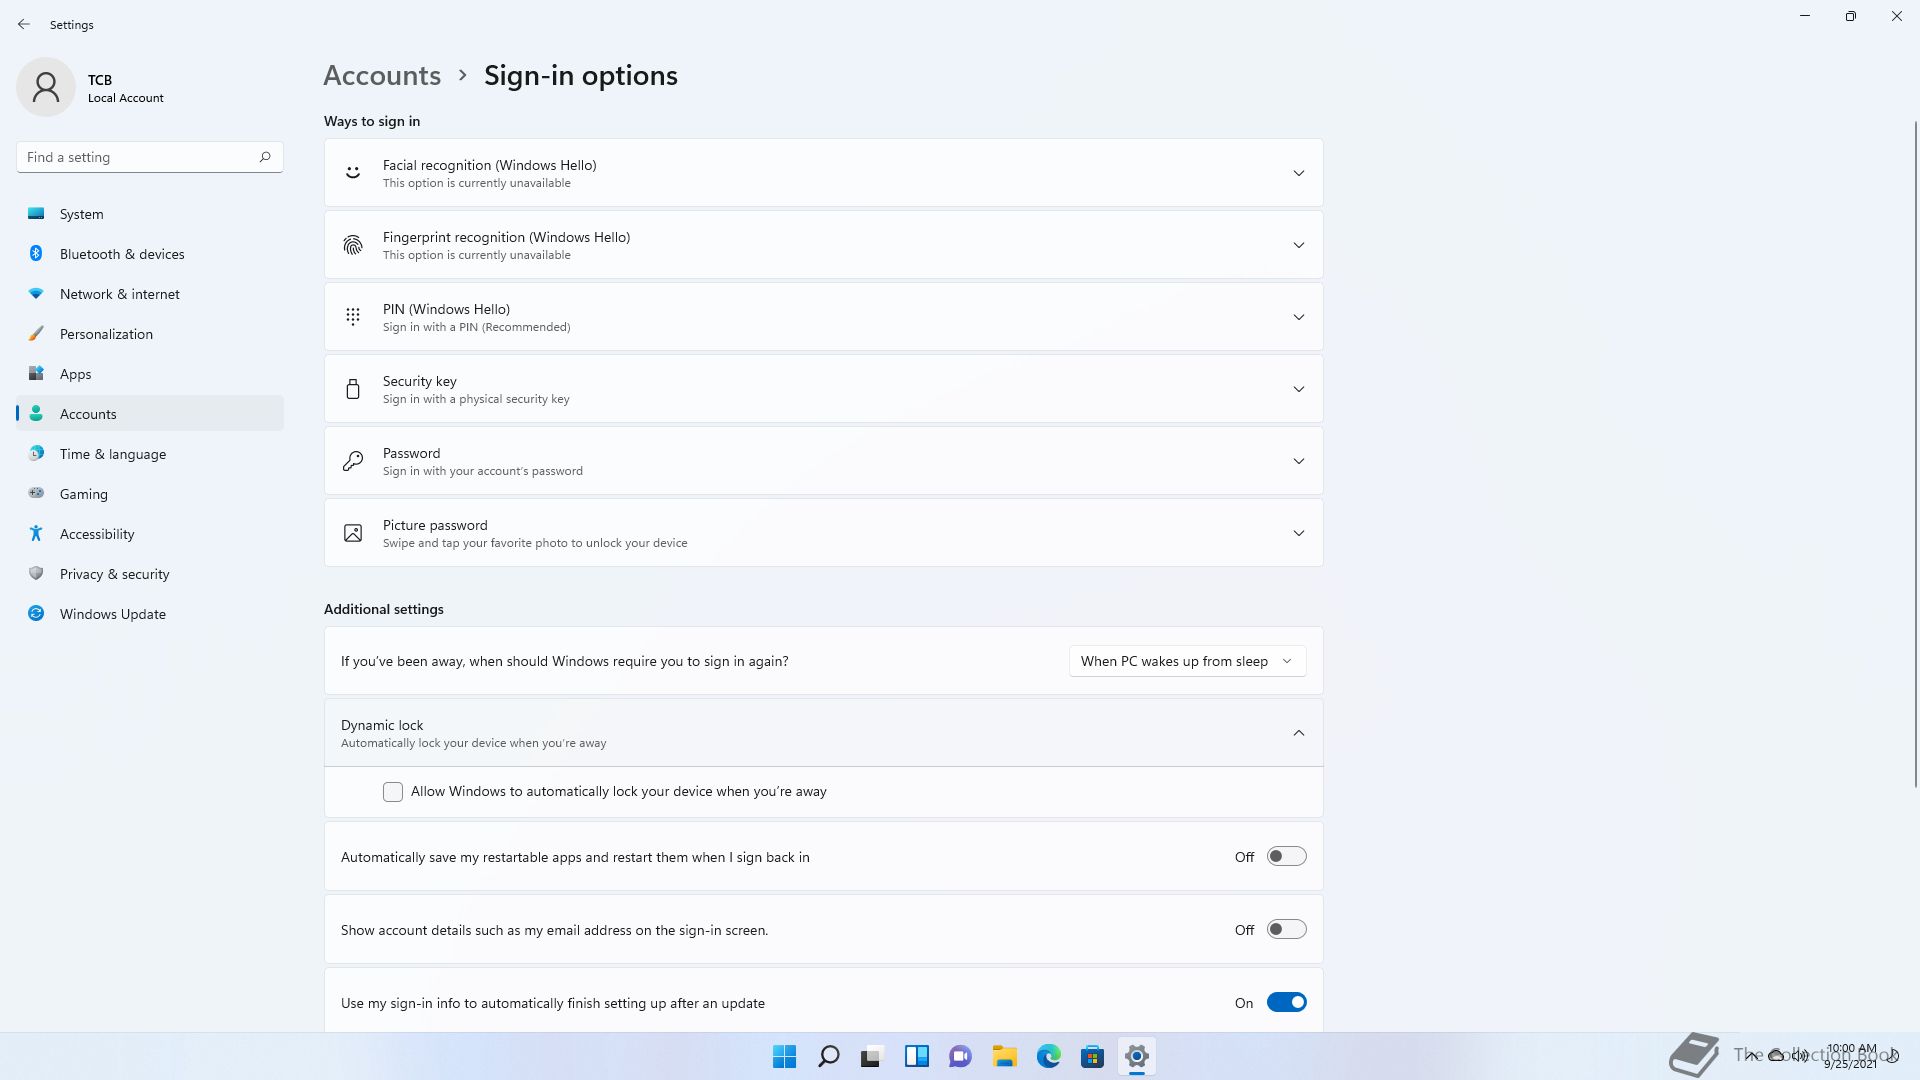Open Widgets from the taskbar
This screenshot has width=1920, height=1080.
pos(916,1056)
